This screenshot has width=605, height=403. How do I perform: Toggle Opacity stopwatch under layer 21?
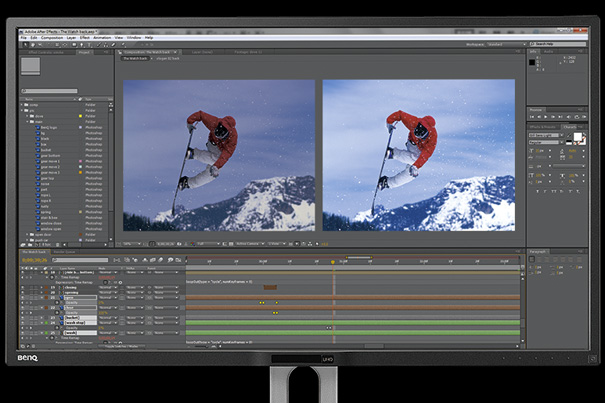coord(57,303)
